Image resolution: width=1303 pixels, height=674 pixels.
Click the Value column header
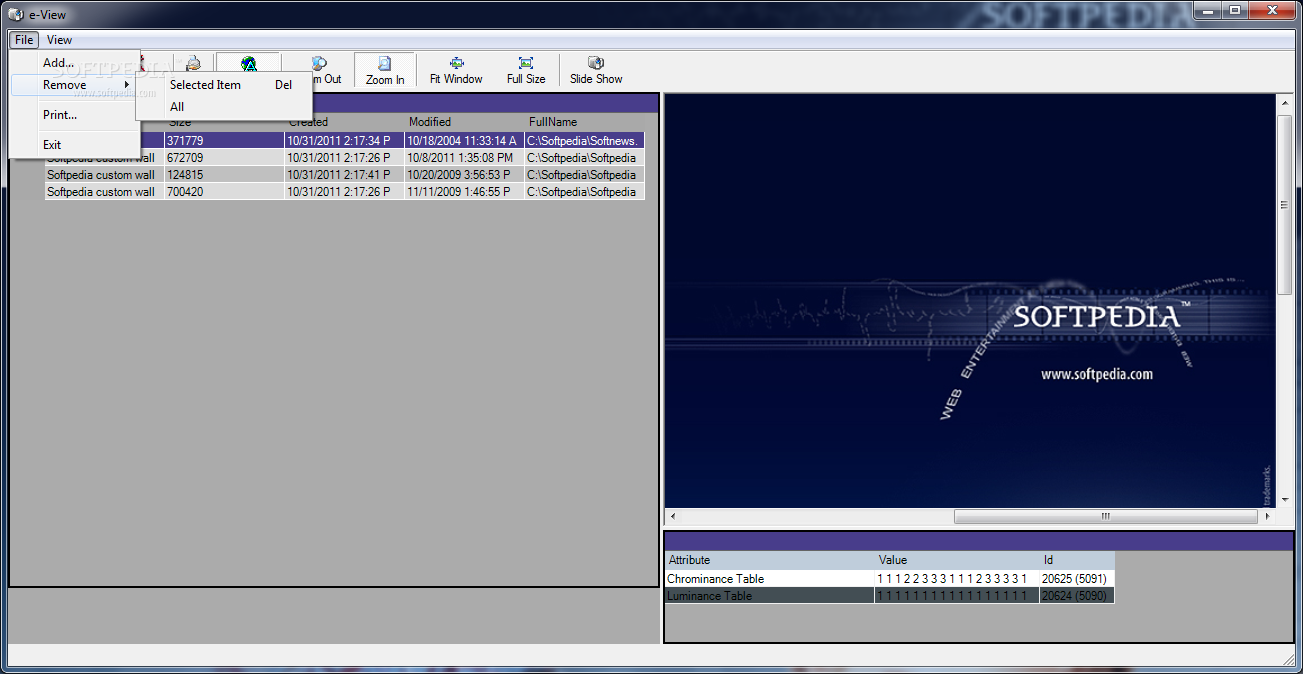957,560
